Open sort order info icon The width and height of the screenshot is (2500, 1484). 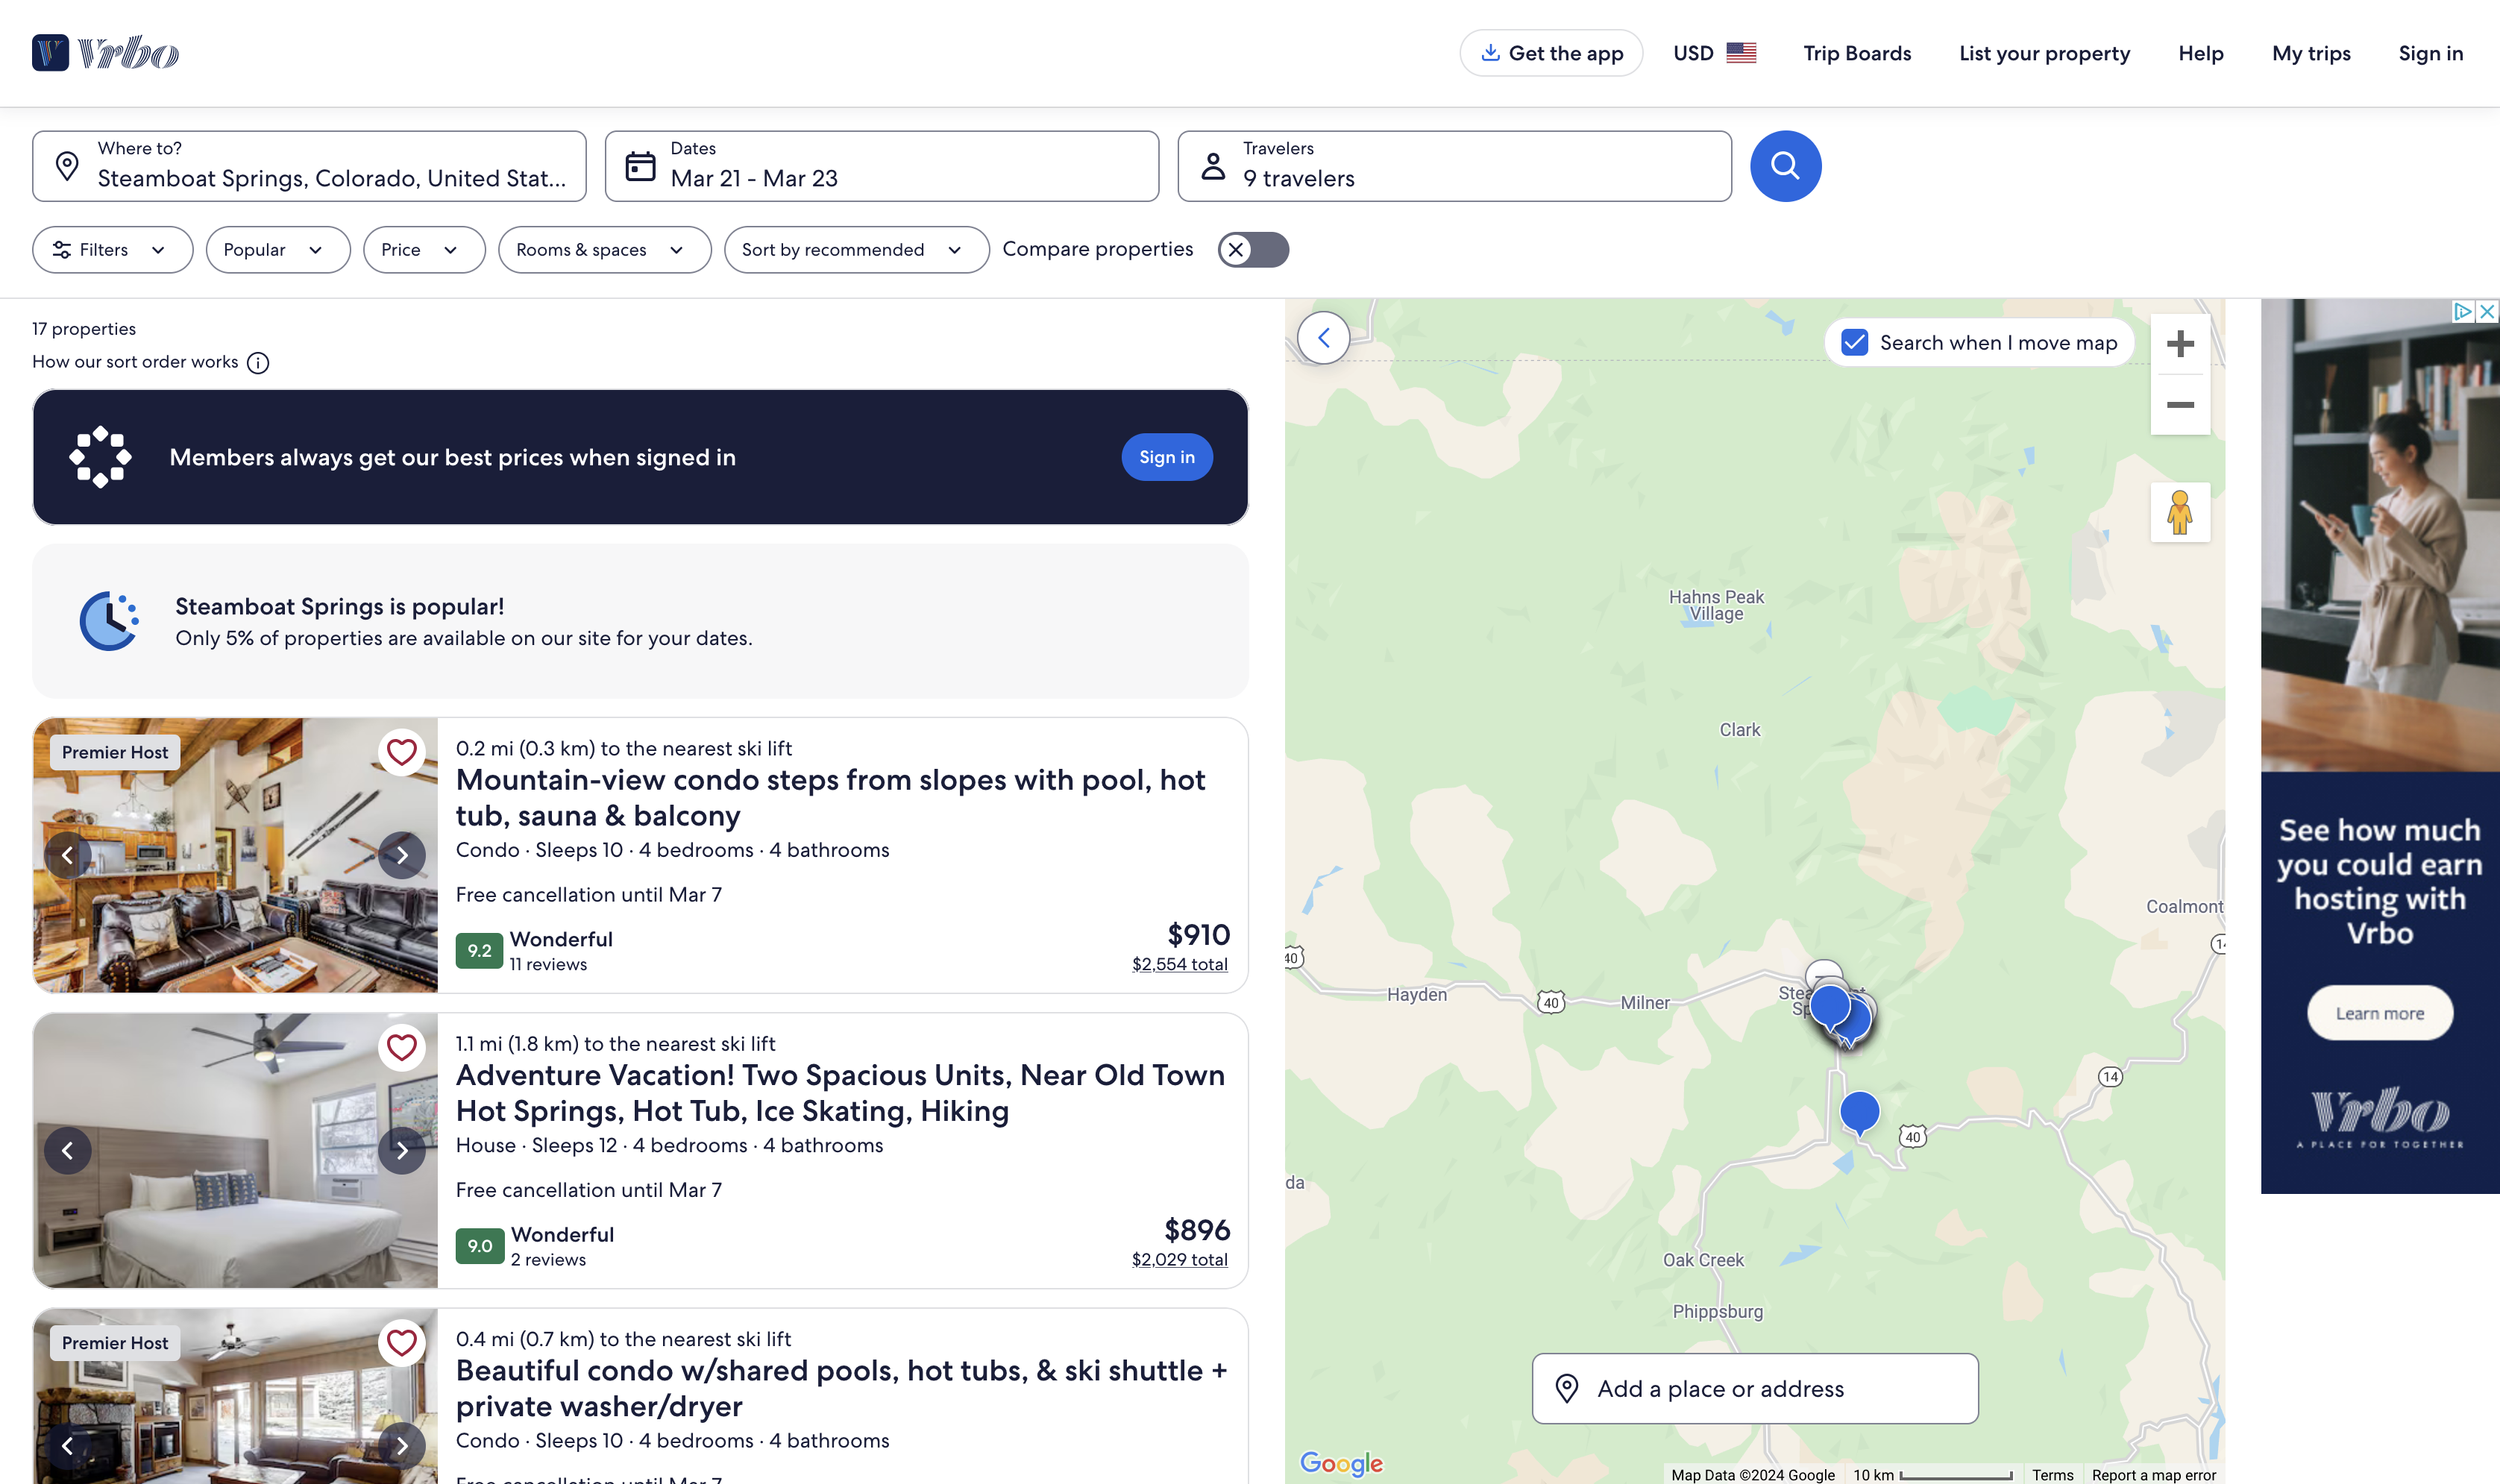(x=258, y=363)
